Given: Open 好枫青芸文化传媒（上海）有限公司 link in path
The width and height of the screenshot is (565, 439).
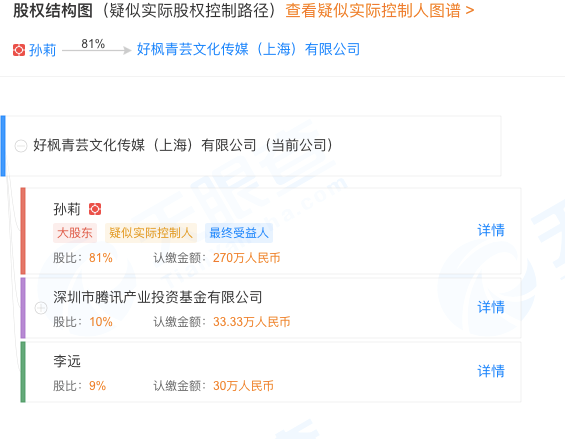Looking at the screenshot, I should 248,49.
